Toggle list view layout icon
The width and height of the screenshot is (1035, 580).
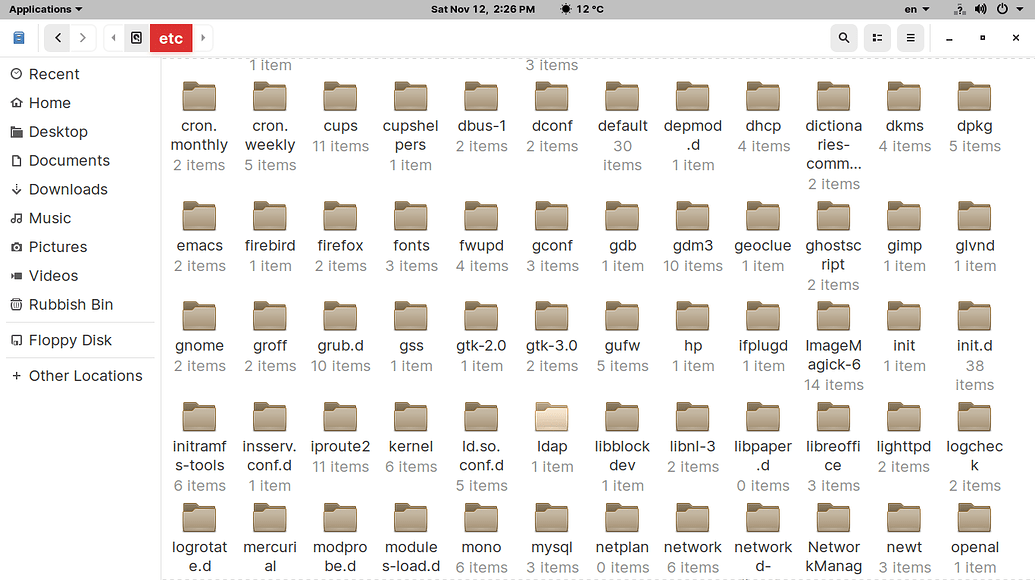[877, 38]
